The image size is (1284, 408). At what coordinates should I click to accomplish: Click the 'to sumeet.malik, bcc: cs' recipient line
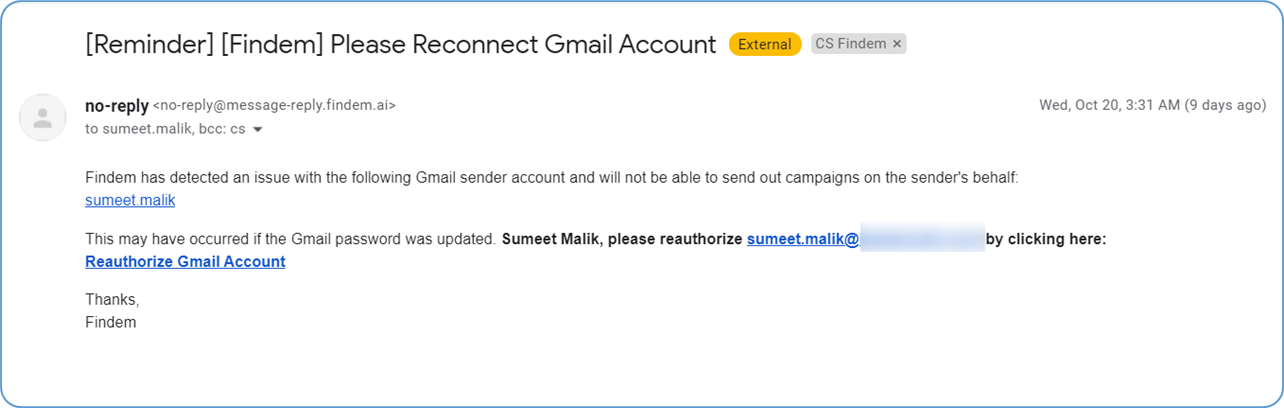point(165,130)
